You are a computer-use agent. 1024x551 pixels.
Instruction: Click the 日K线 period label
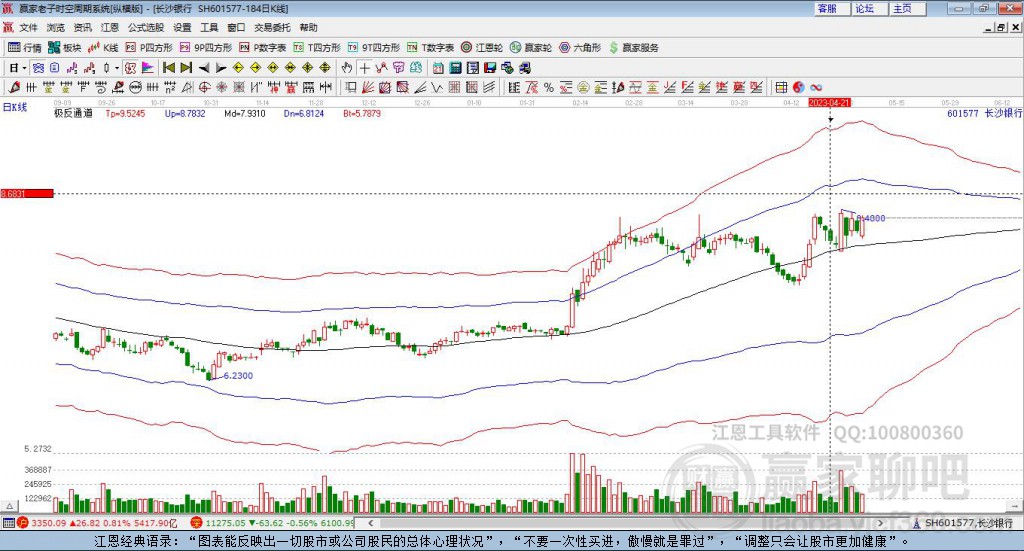[x=15, y=107]
